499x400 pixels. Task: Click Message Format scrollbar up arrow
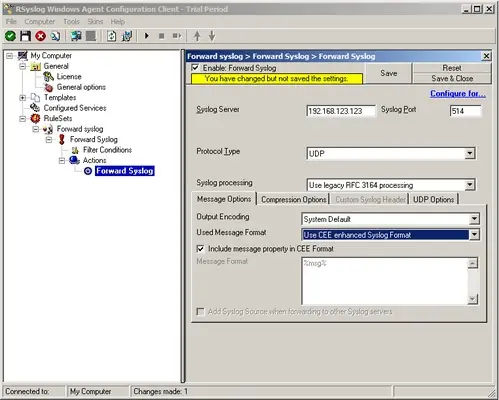click(x=473, y=263)
